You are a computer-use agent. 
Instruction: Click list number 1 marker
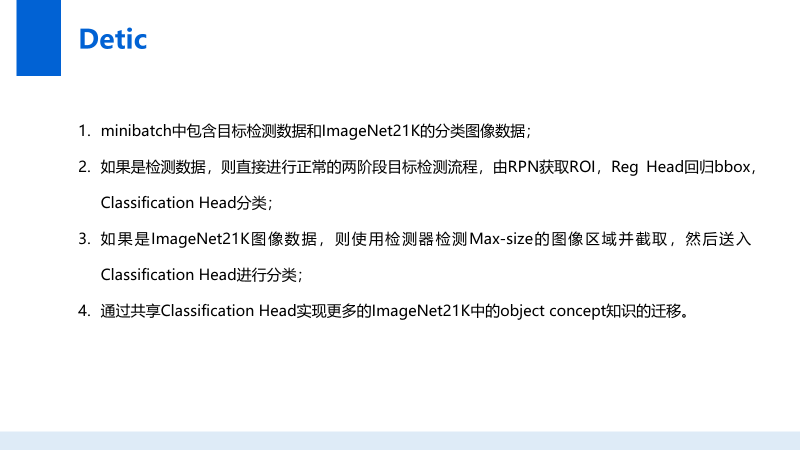84,131
